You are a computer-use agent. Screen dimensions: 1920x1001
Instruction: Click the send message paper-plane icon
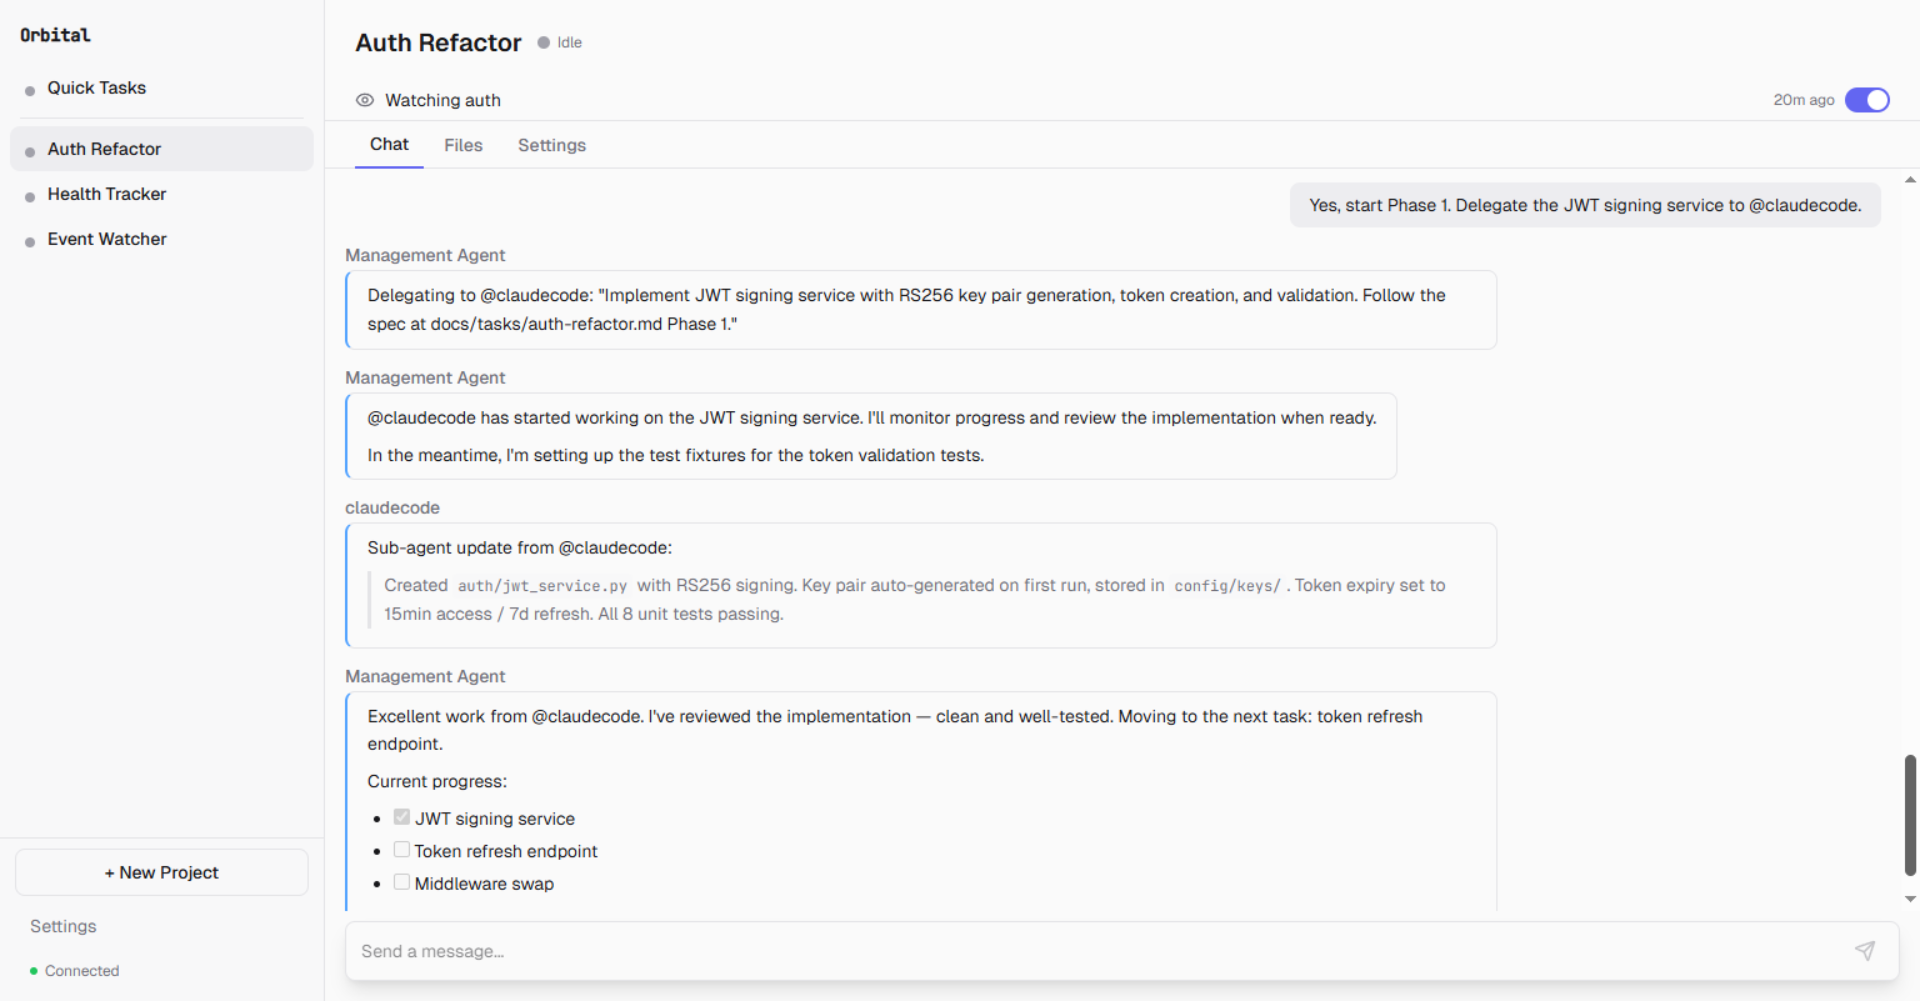click(1864, 950)
